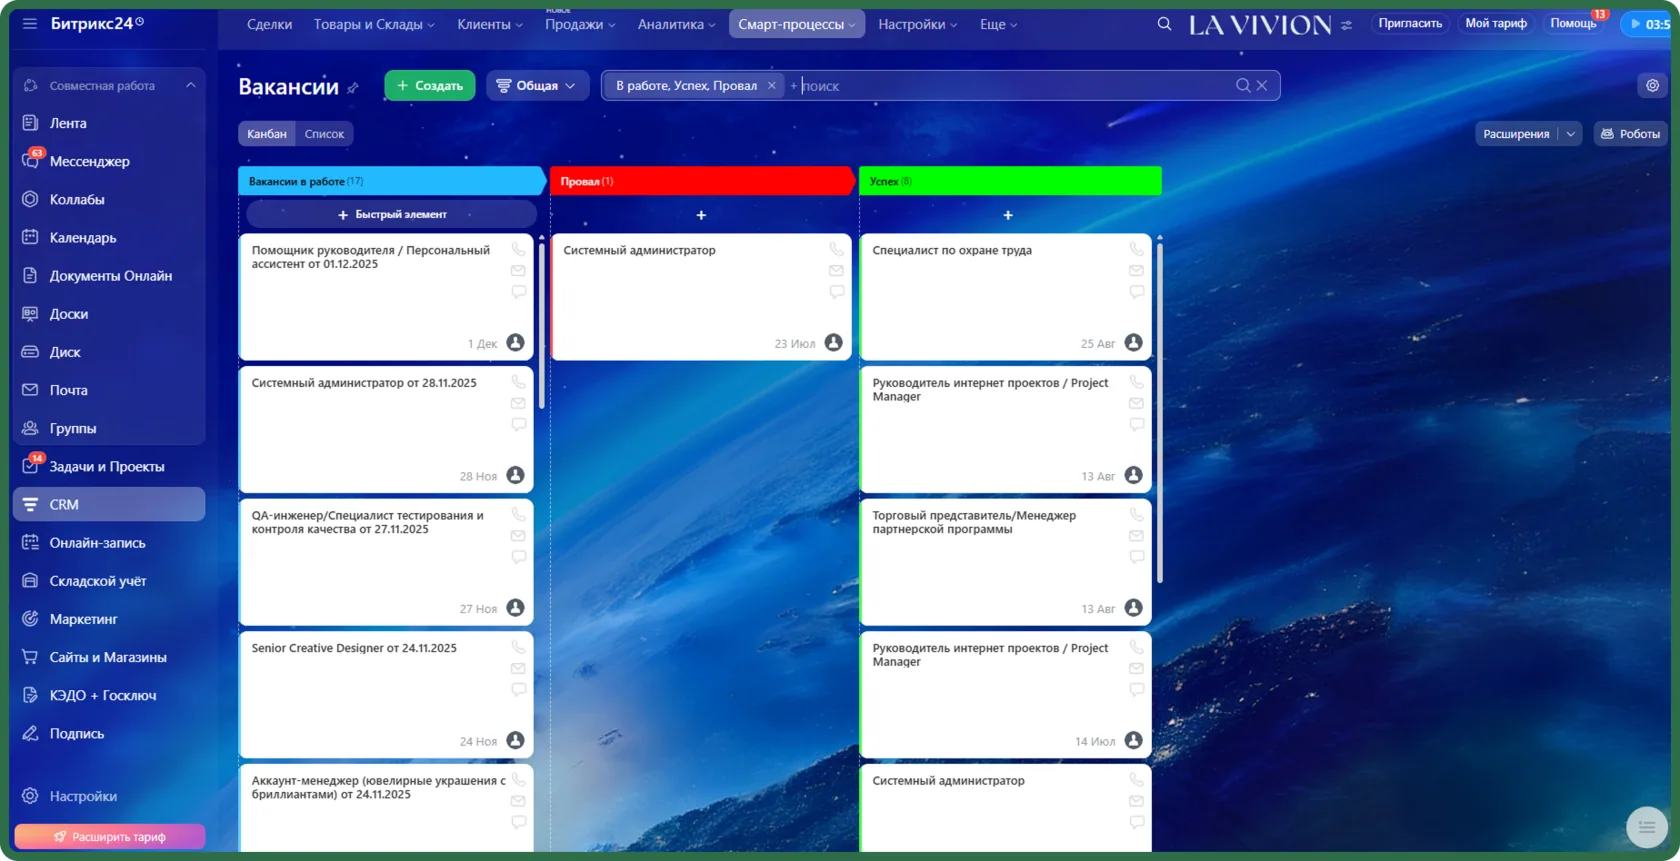Click the floating round menu button bottom right
Screen dimensions: 1680x861
[1646, 827]
